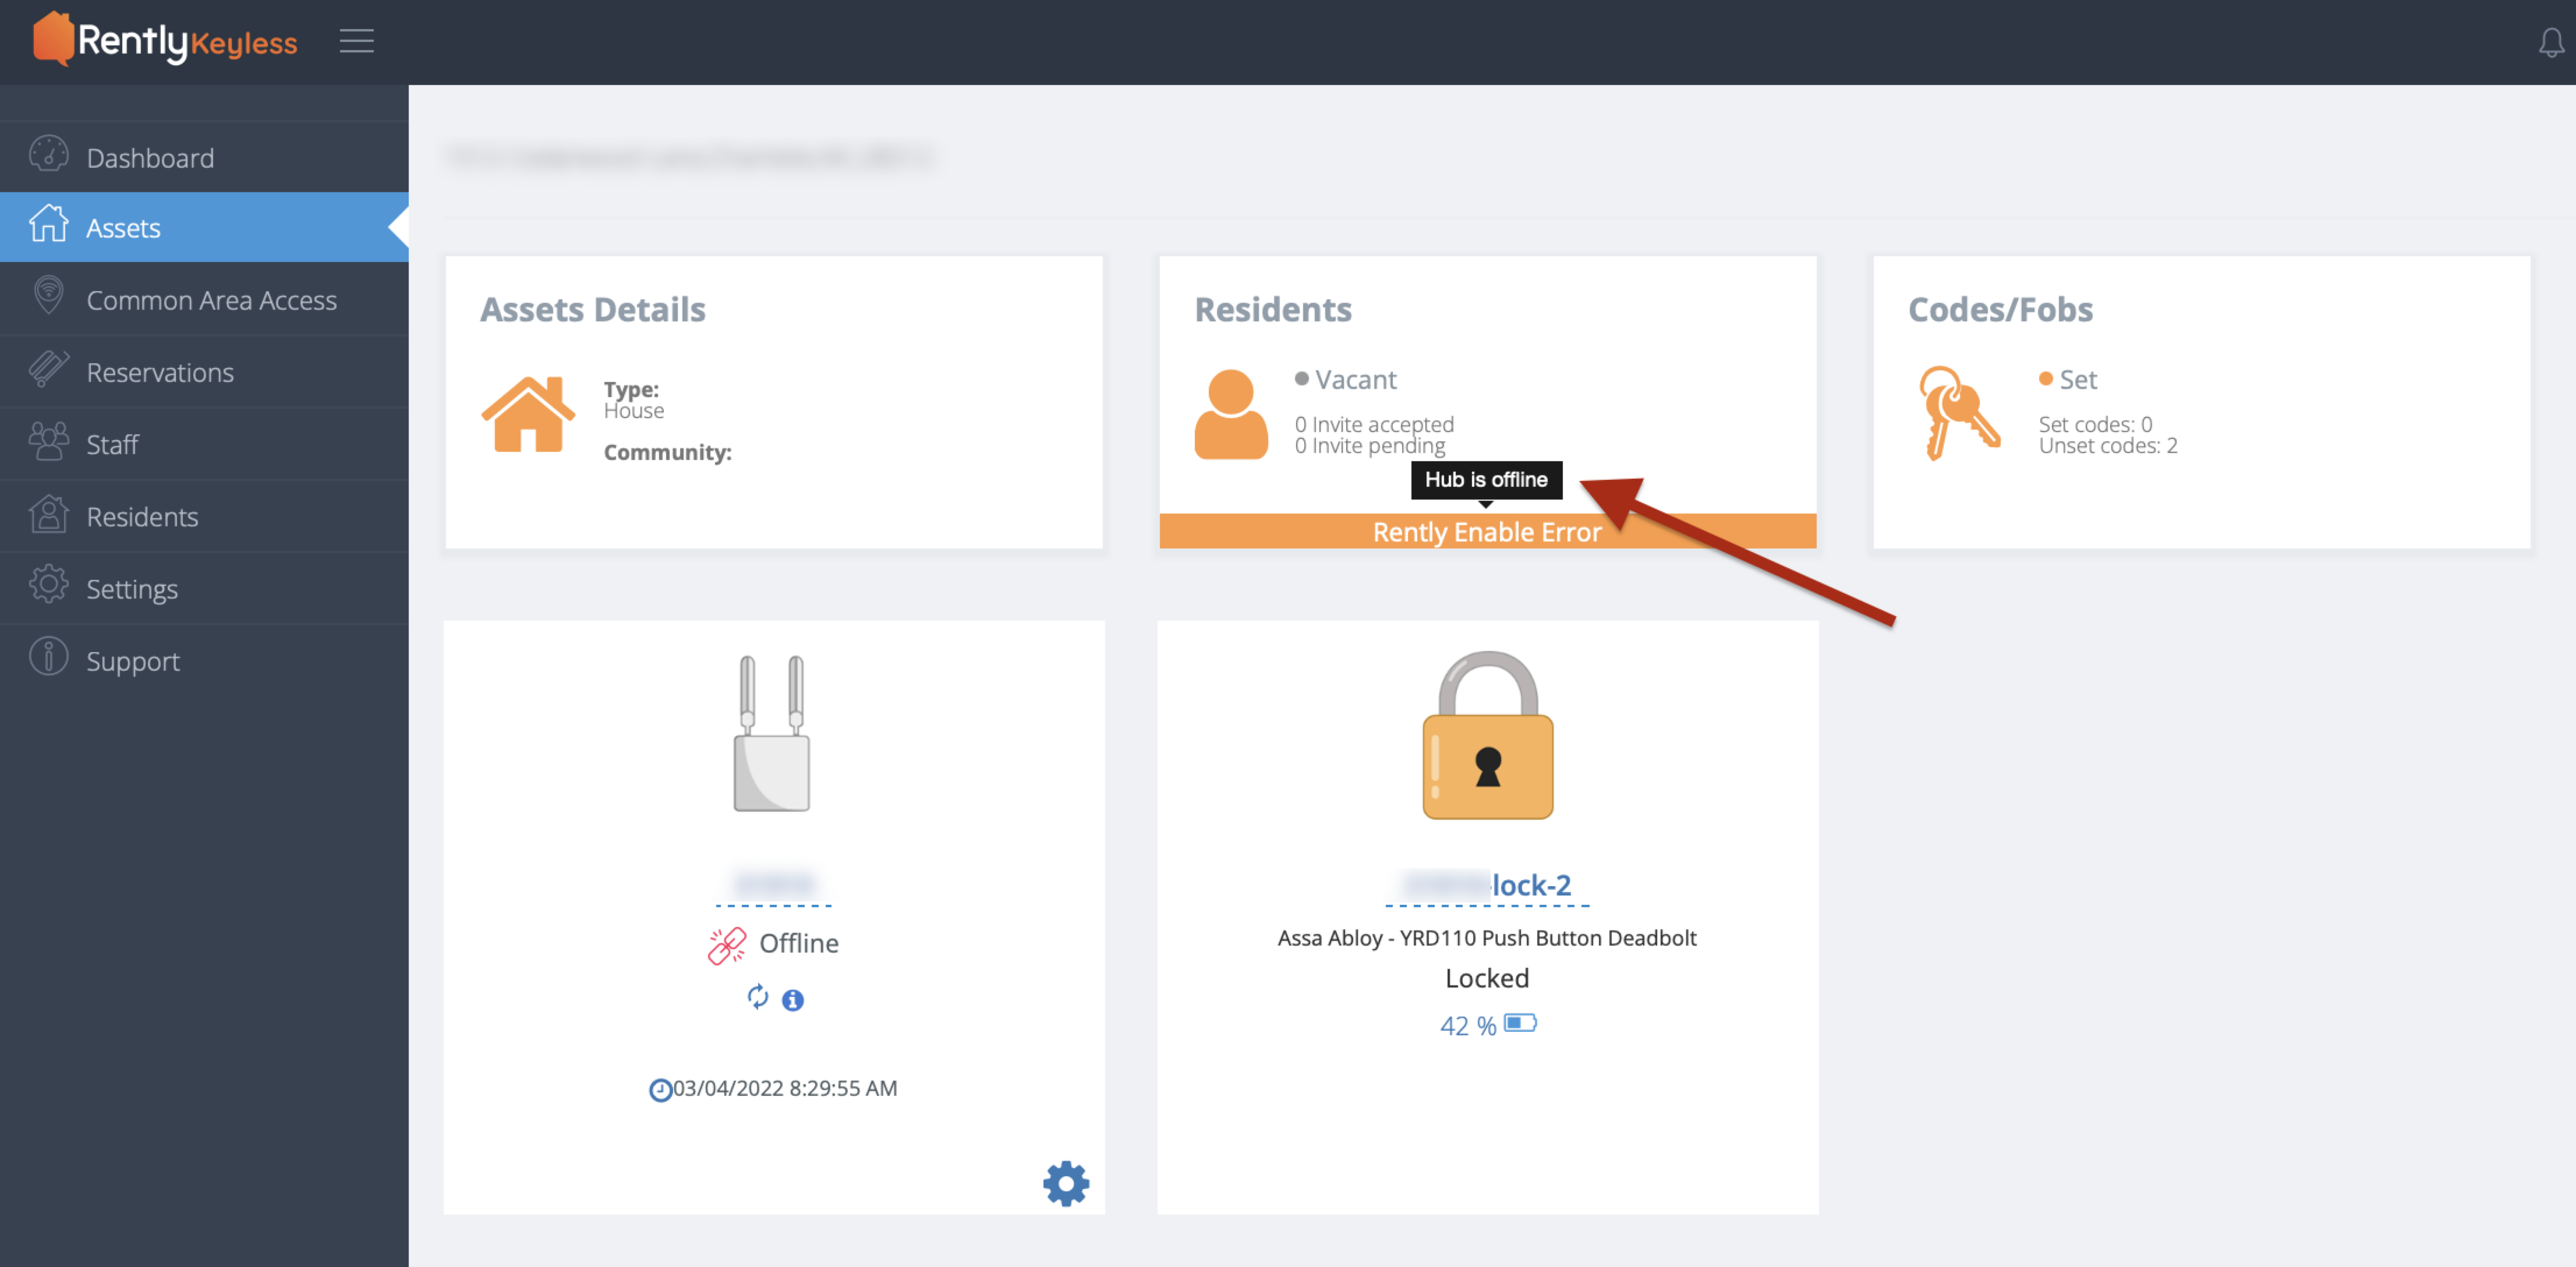Open Dashboard menu item
This screenshot has width=2576, height=1267.
coord(204,157)
